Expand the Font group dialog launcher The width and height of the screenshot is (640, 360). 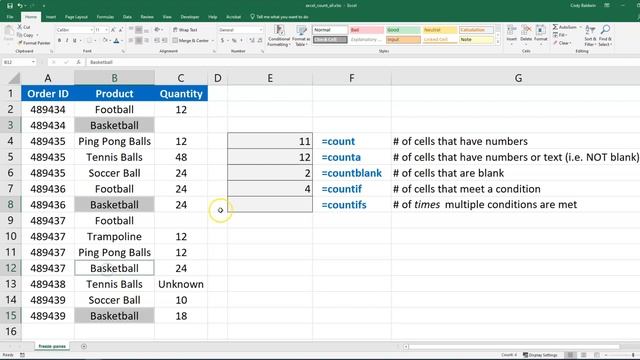(123, 51)
